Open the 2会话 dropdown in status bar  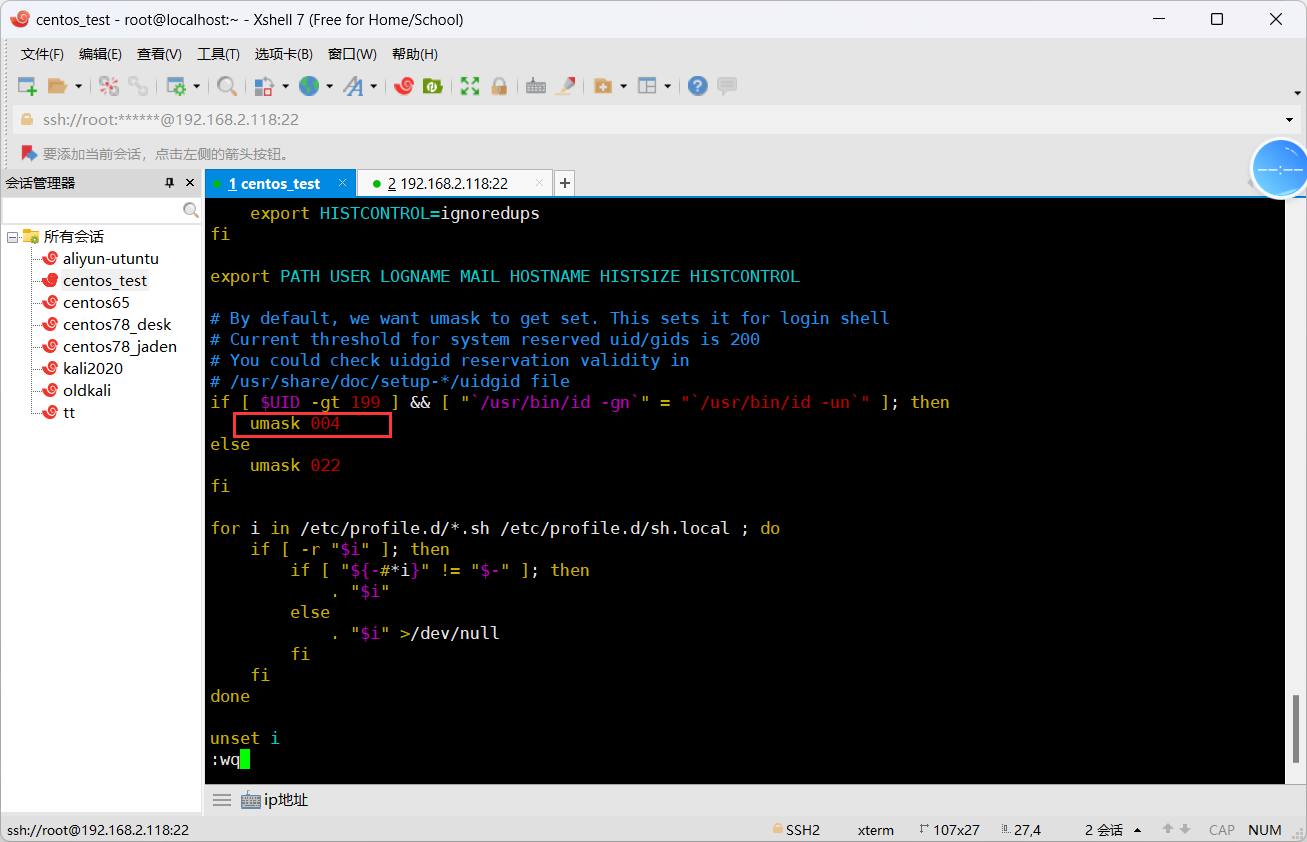point(1110,829)
